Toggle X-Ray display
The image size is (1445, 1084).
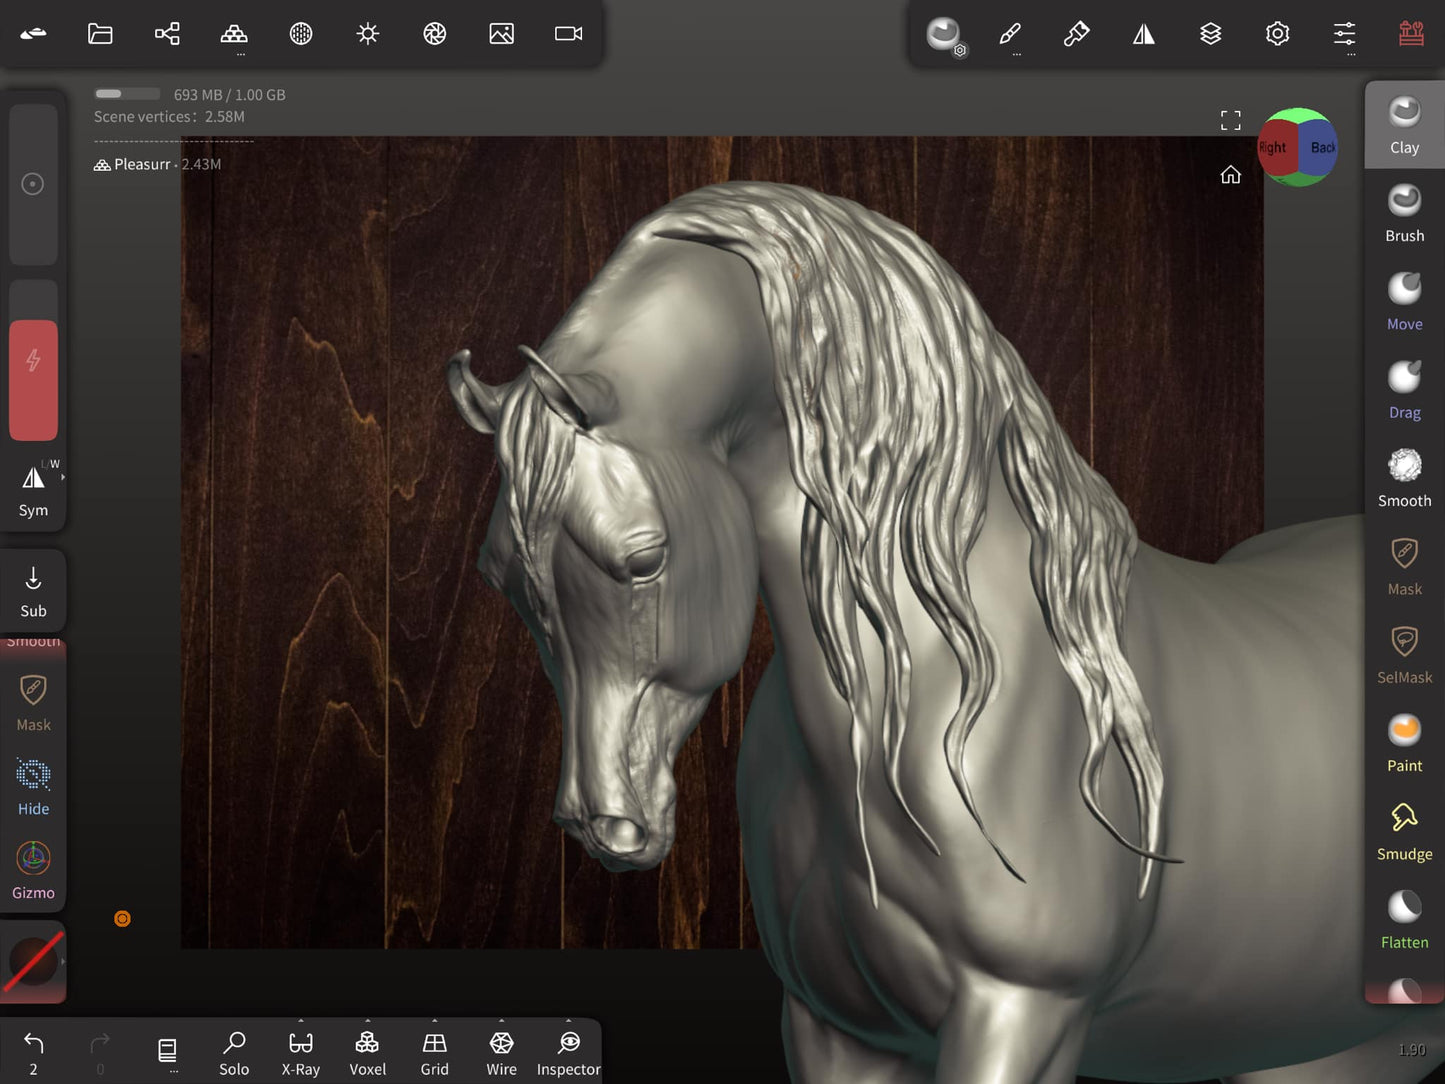(301, 1054)
